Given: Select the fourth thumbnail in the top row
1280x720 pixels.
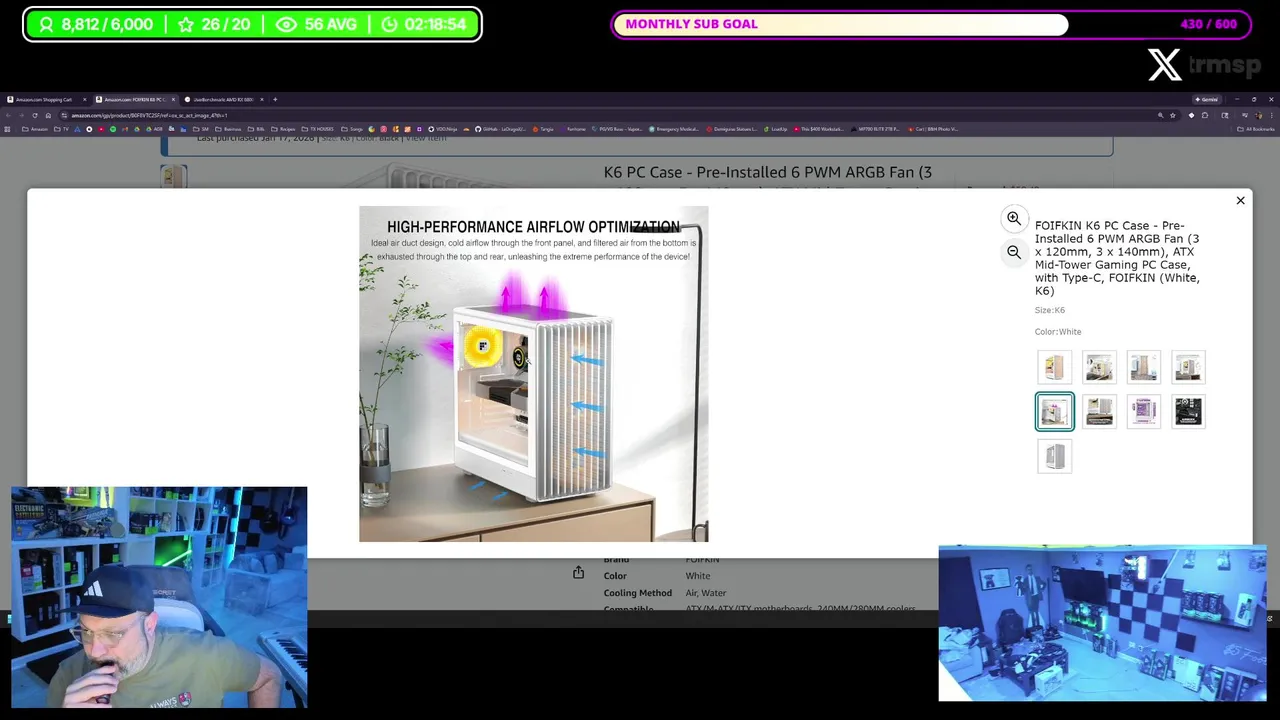Looking at the screenshot, I should (1188, 367).
